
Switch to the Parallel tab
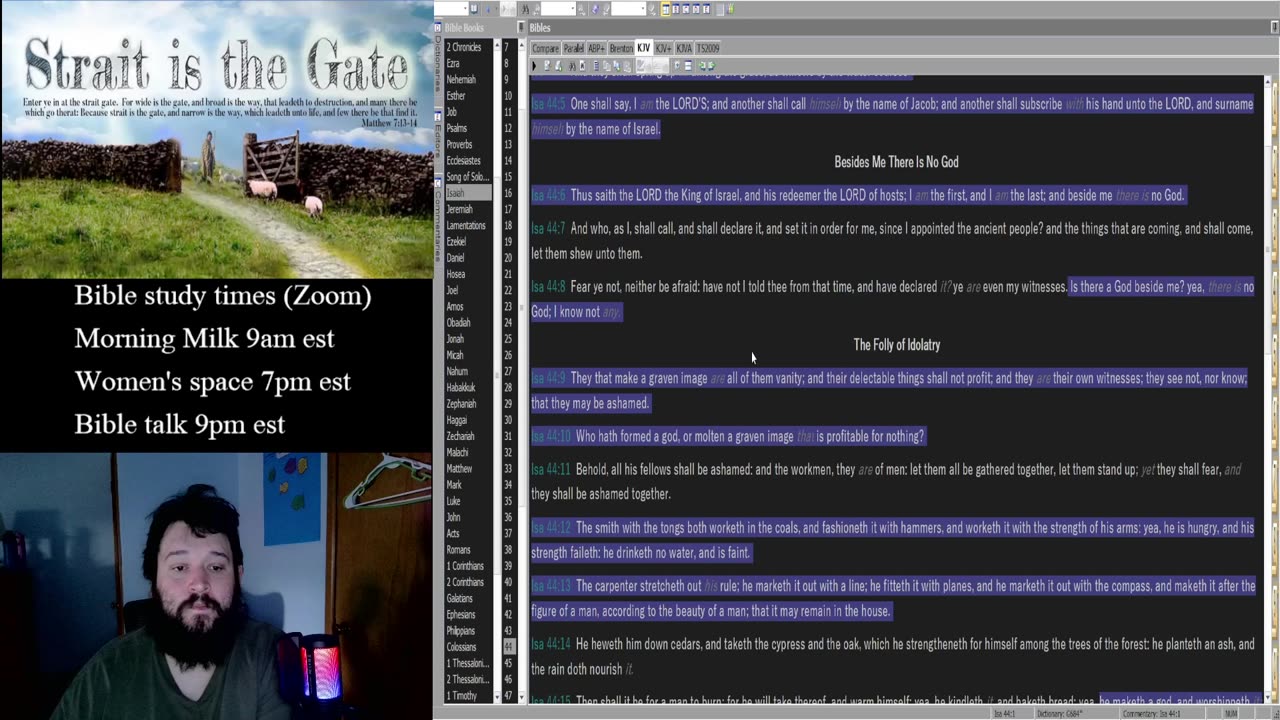(574, 48)
